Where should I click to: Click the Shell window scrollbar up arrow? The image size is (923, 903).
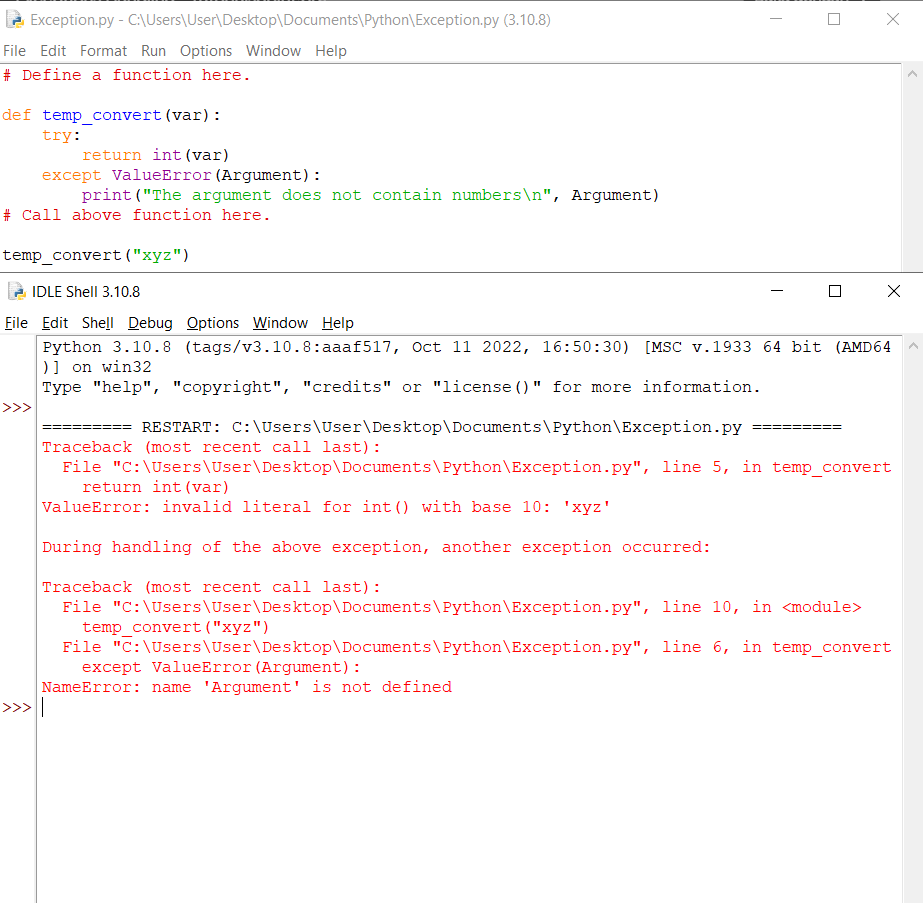(911, 345)
